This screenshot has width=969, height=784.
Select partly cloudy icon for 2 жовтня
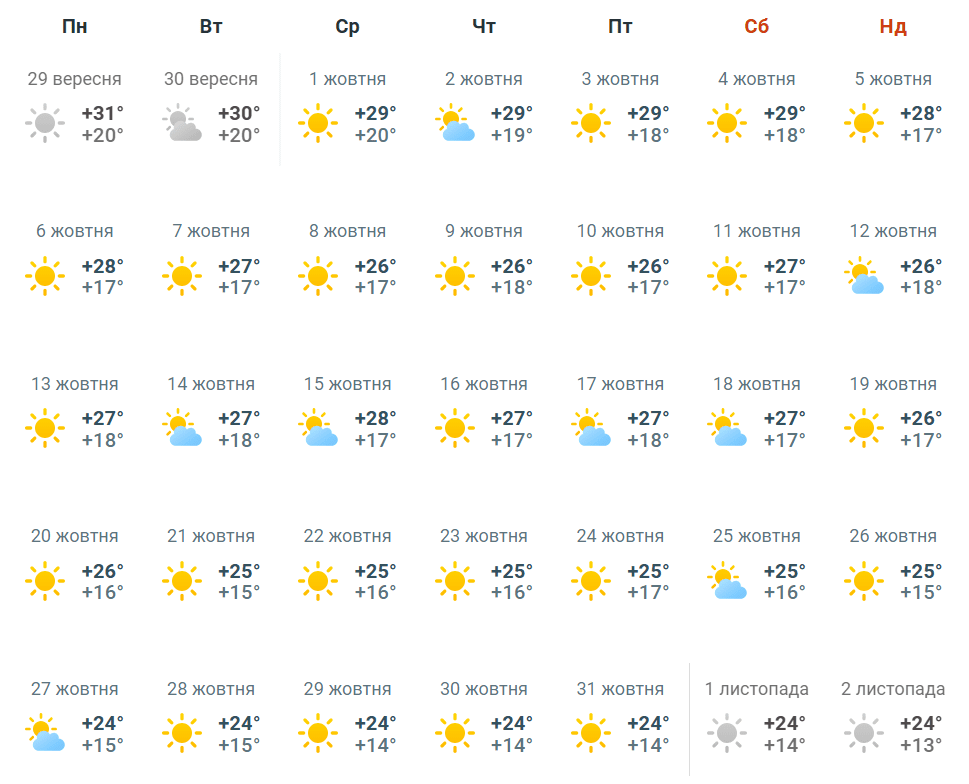(x=455, y=123)
